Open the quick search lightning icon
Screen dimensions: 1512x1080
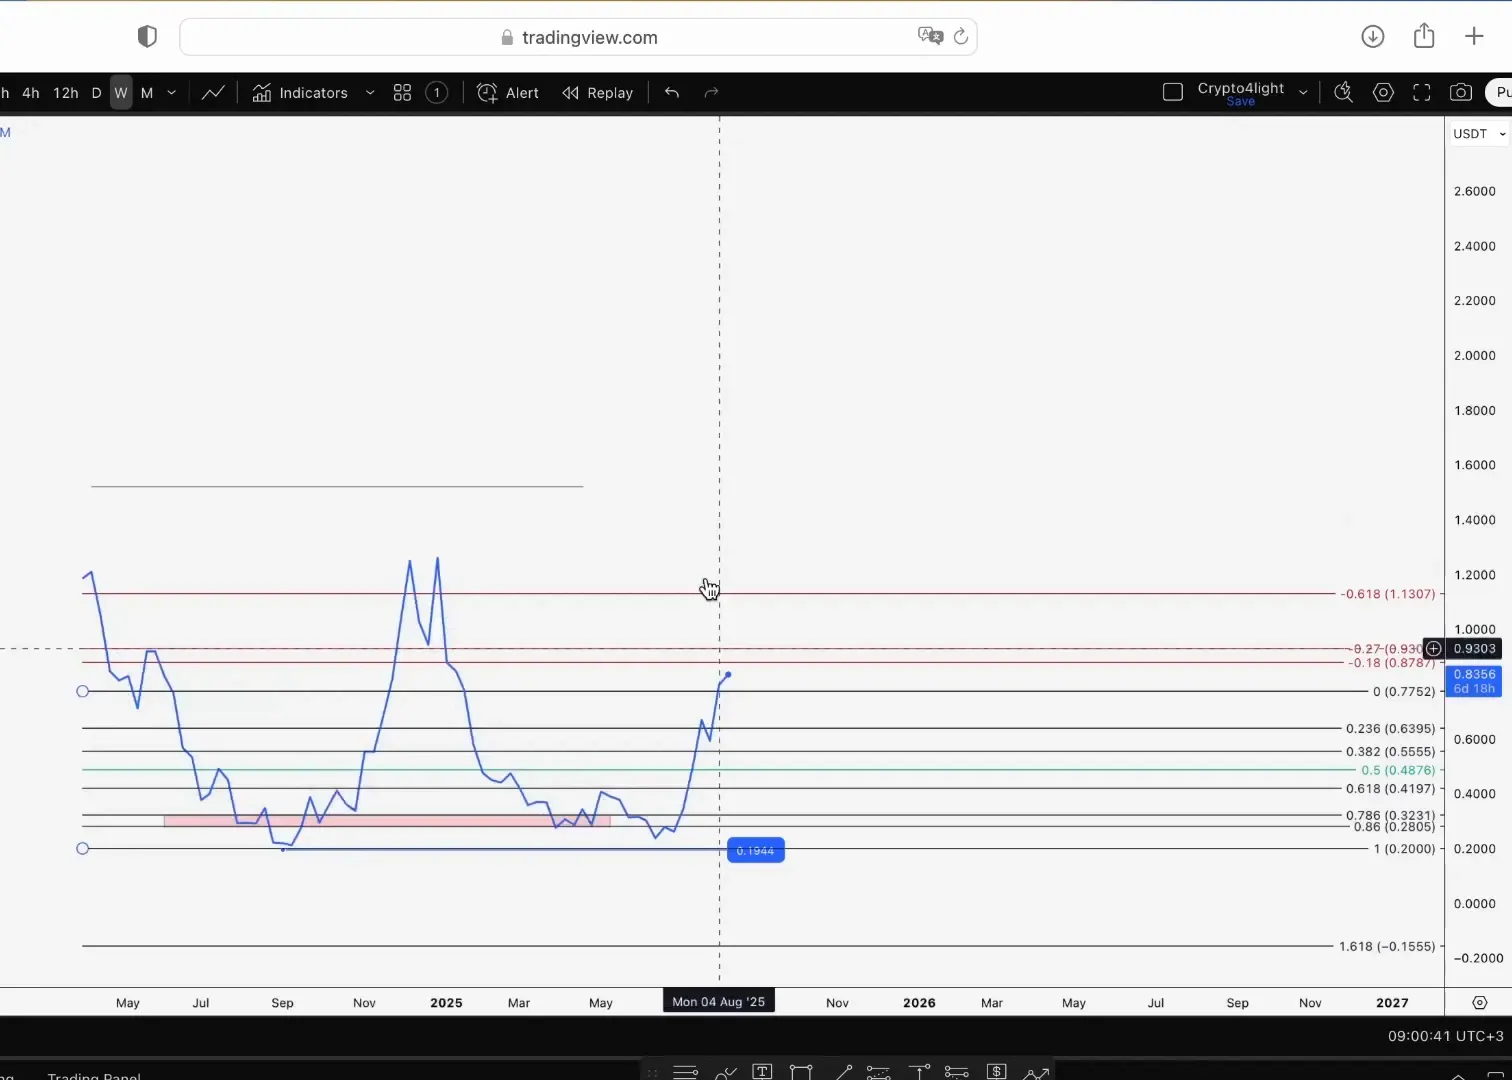click(x=1343, y=93)
